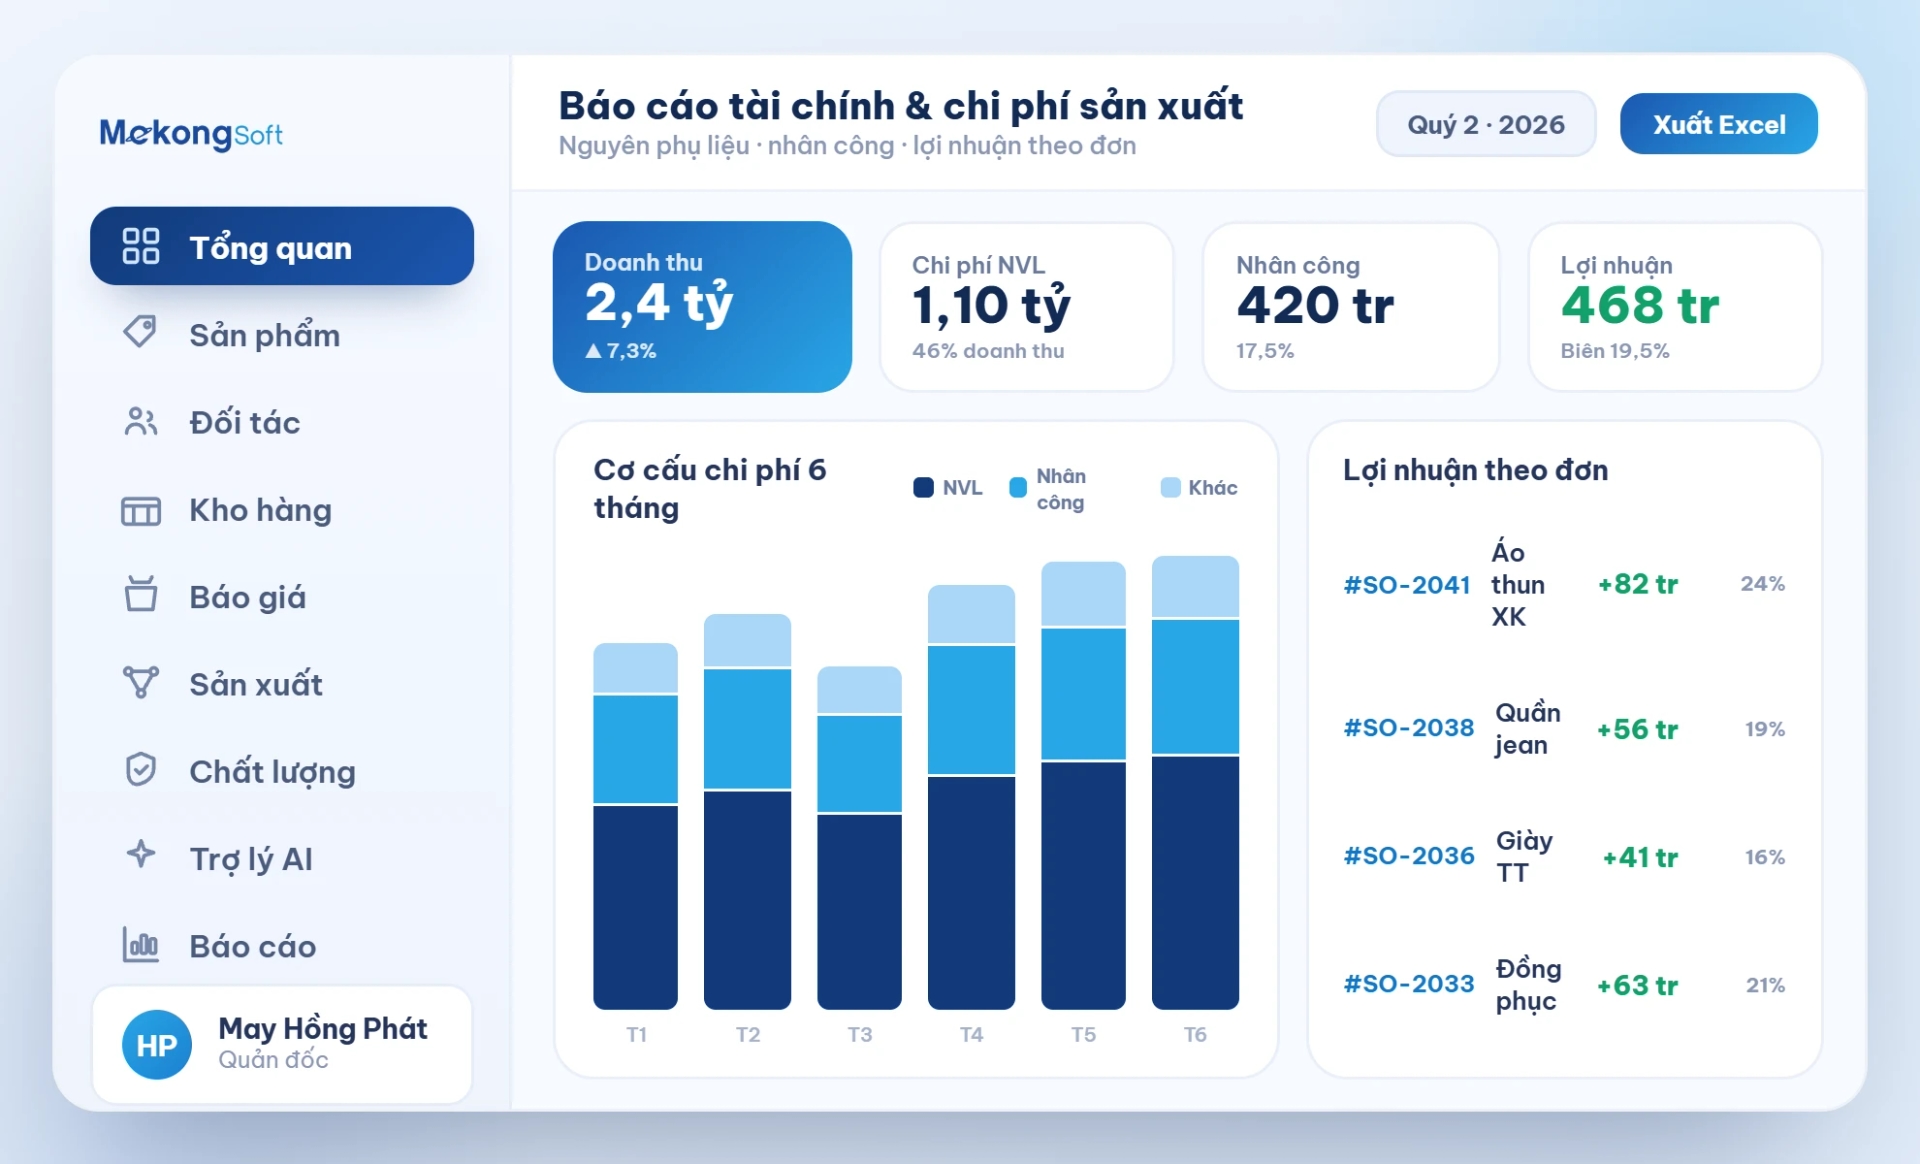Click the +56 tr profit value
Viewport: 1920px width, 1164px height.
point(1637,729)
